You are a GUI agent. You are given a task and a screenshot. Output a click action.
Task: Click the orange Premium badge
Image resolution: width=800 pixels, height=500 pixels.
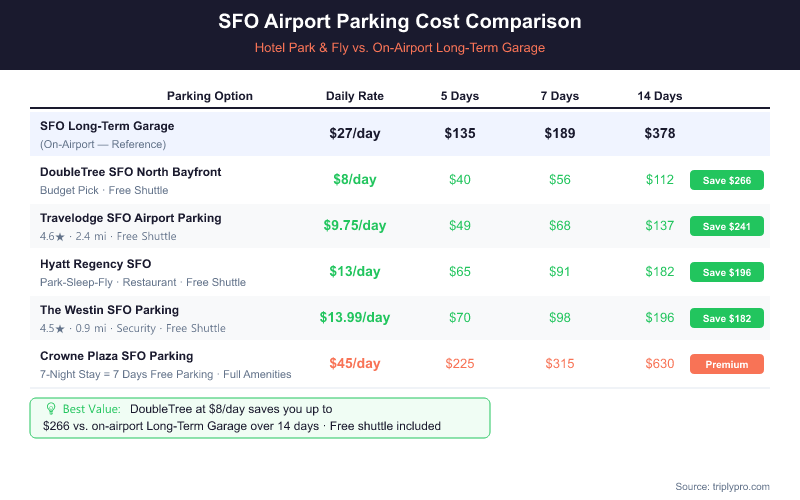coord(727,364)
